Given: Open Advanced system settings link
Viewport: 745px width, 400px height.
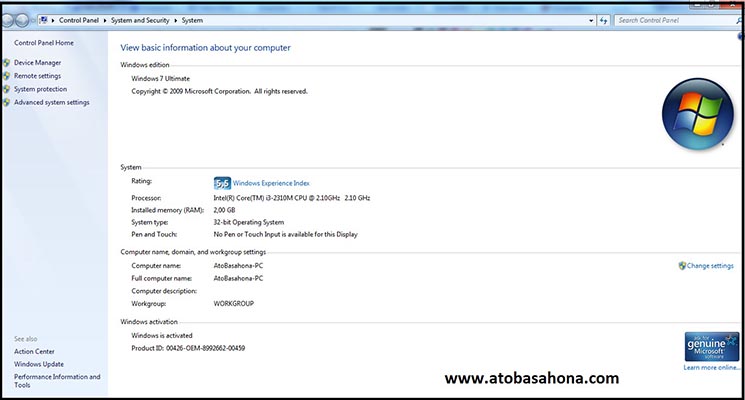Looking at the screenshot, I should coord(52,103).
